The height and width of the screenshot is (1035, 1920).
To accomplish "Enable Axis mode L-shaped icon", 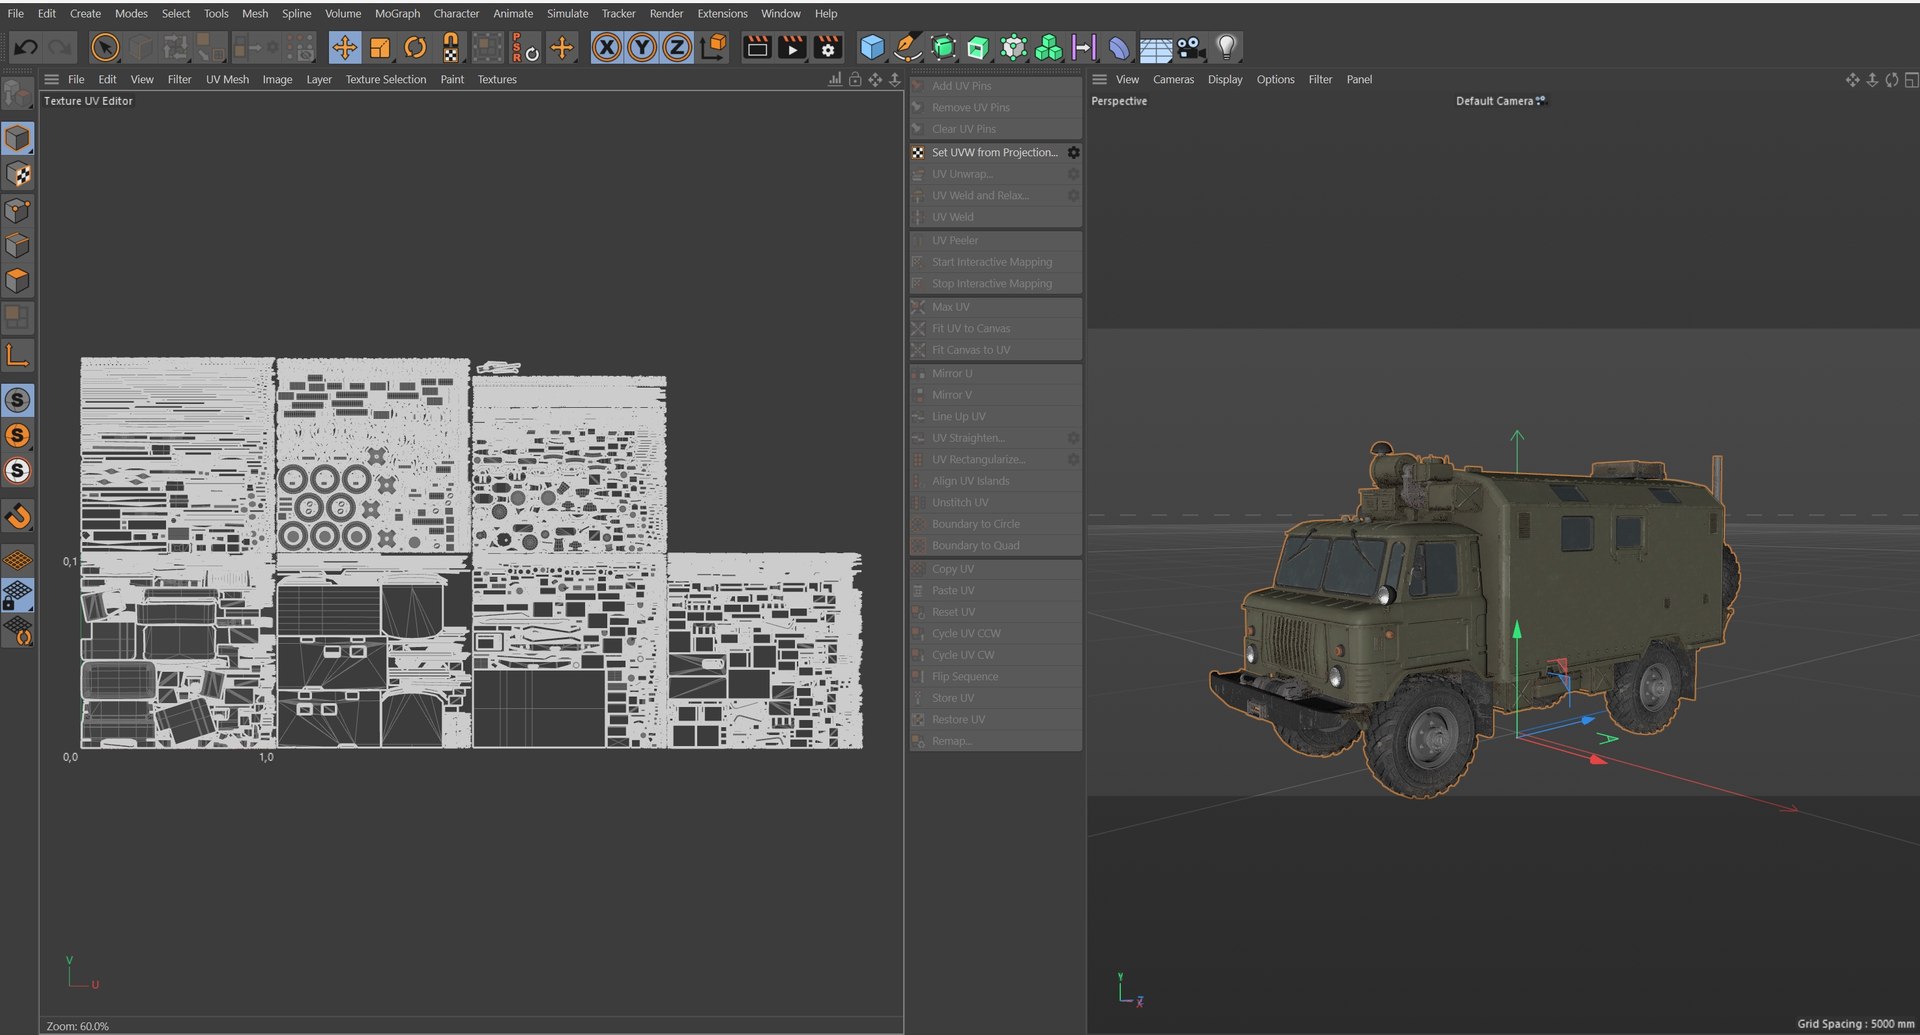I will point(18,355).
